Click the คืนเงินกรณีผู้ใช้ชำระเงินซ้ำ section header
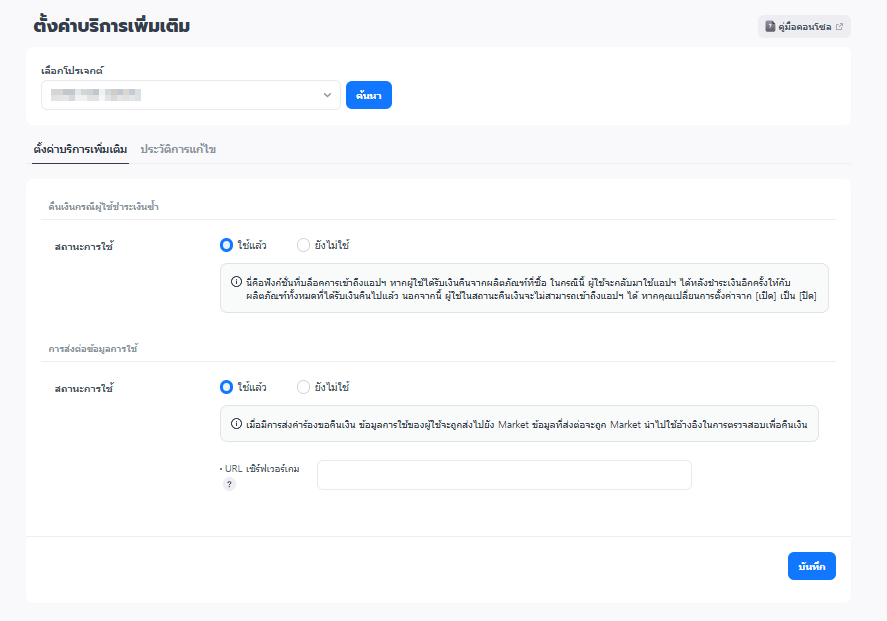The width and height of the screenshot is (887, 621). pos(104,206)
